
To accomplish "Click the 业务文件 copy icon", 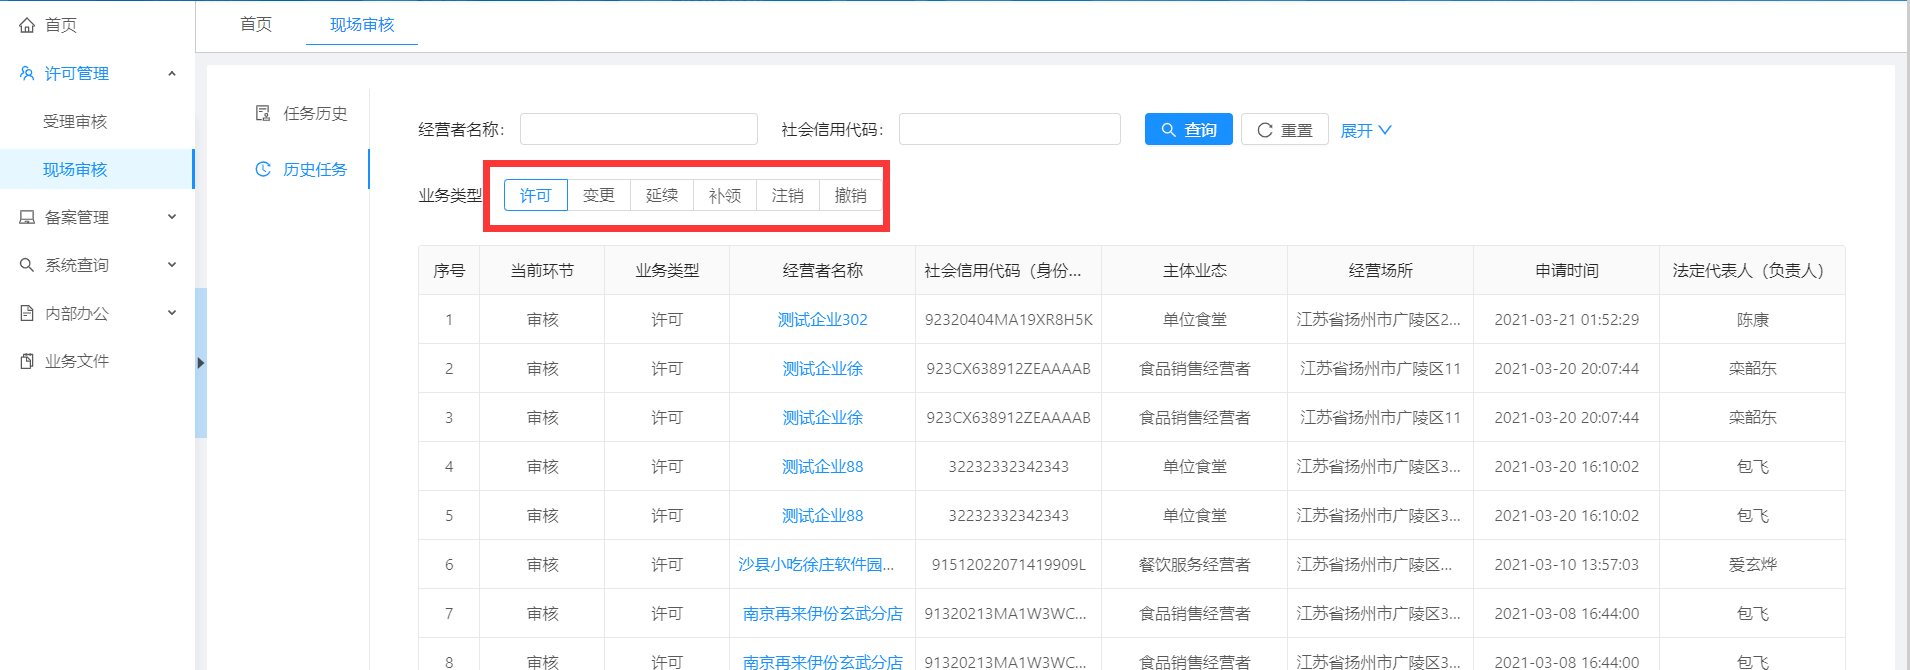I will tap(27, 361).
